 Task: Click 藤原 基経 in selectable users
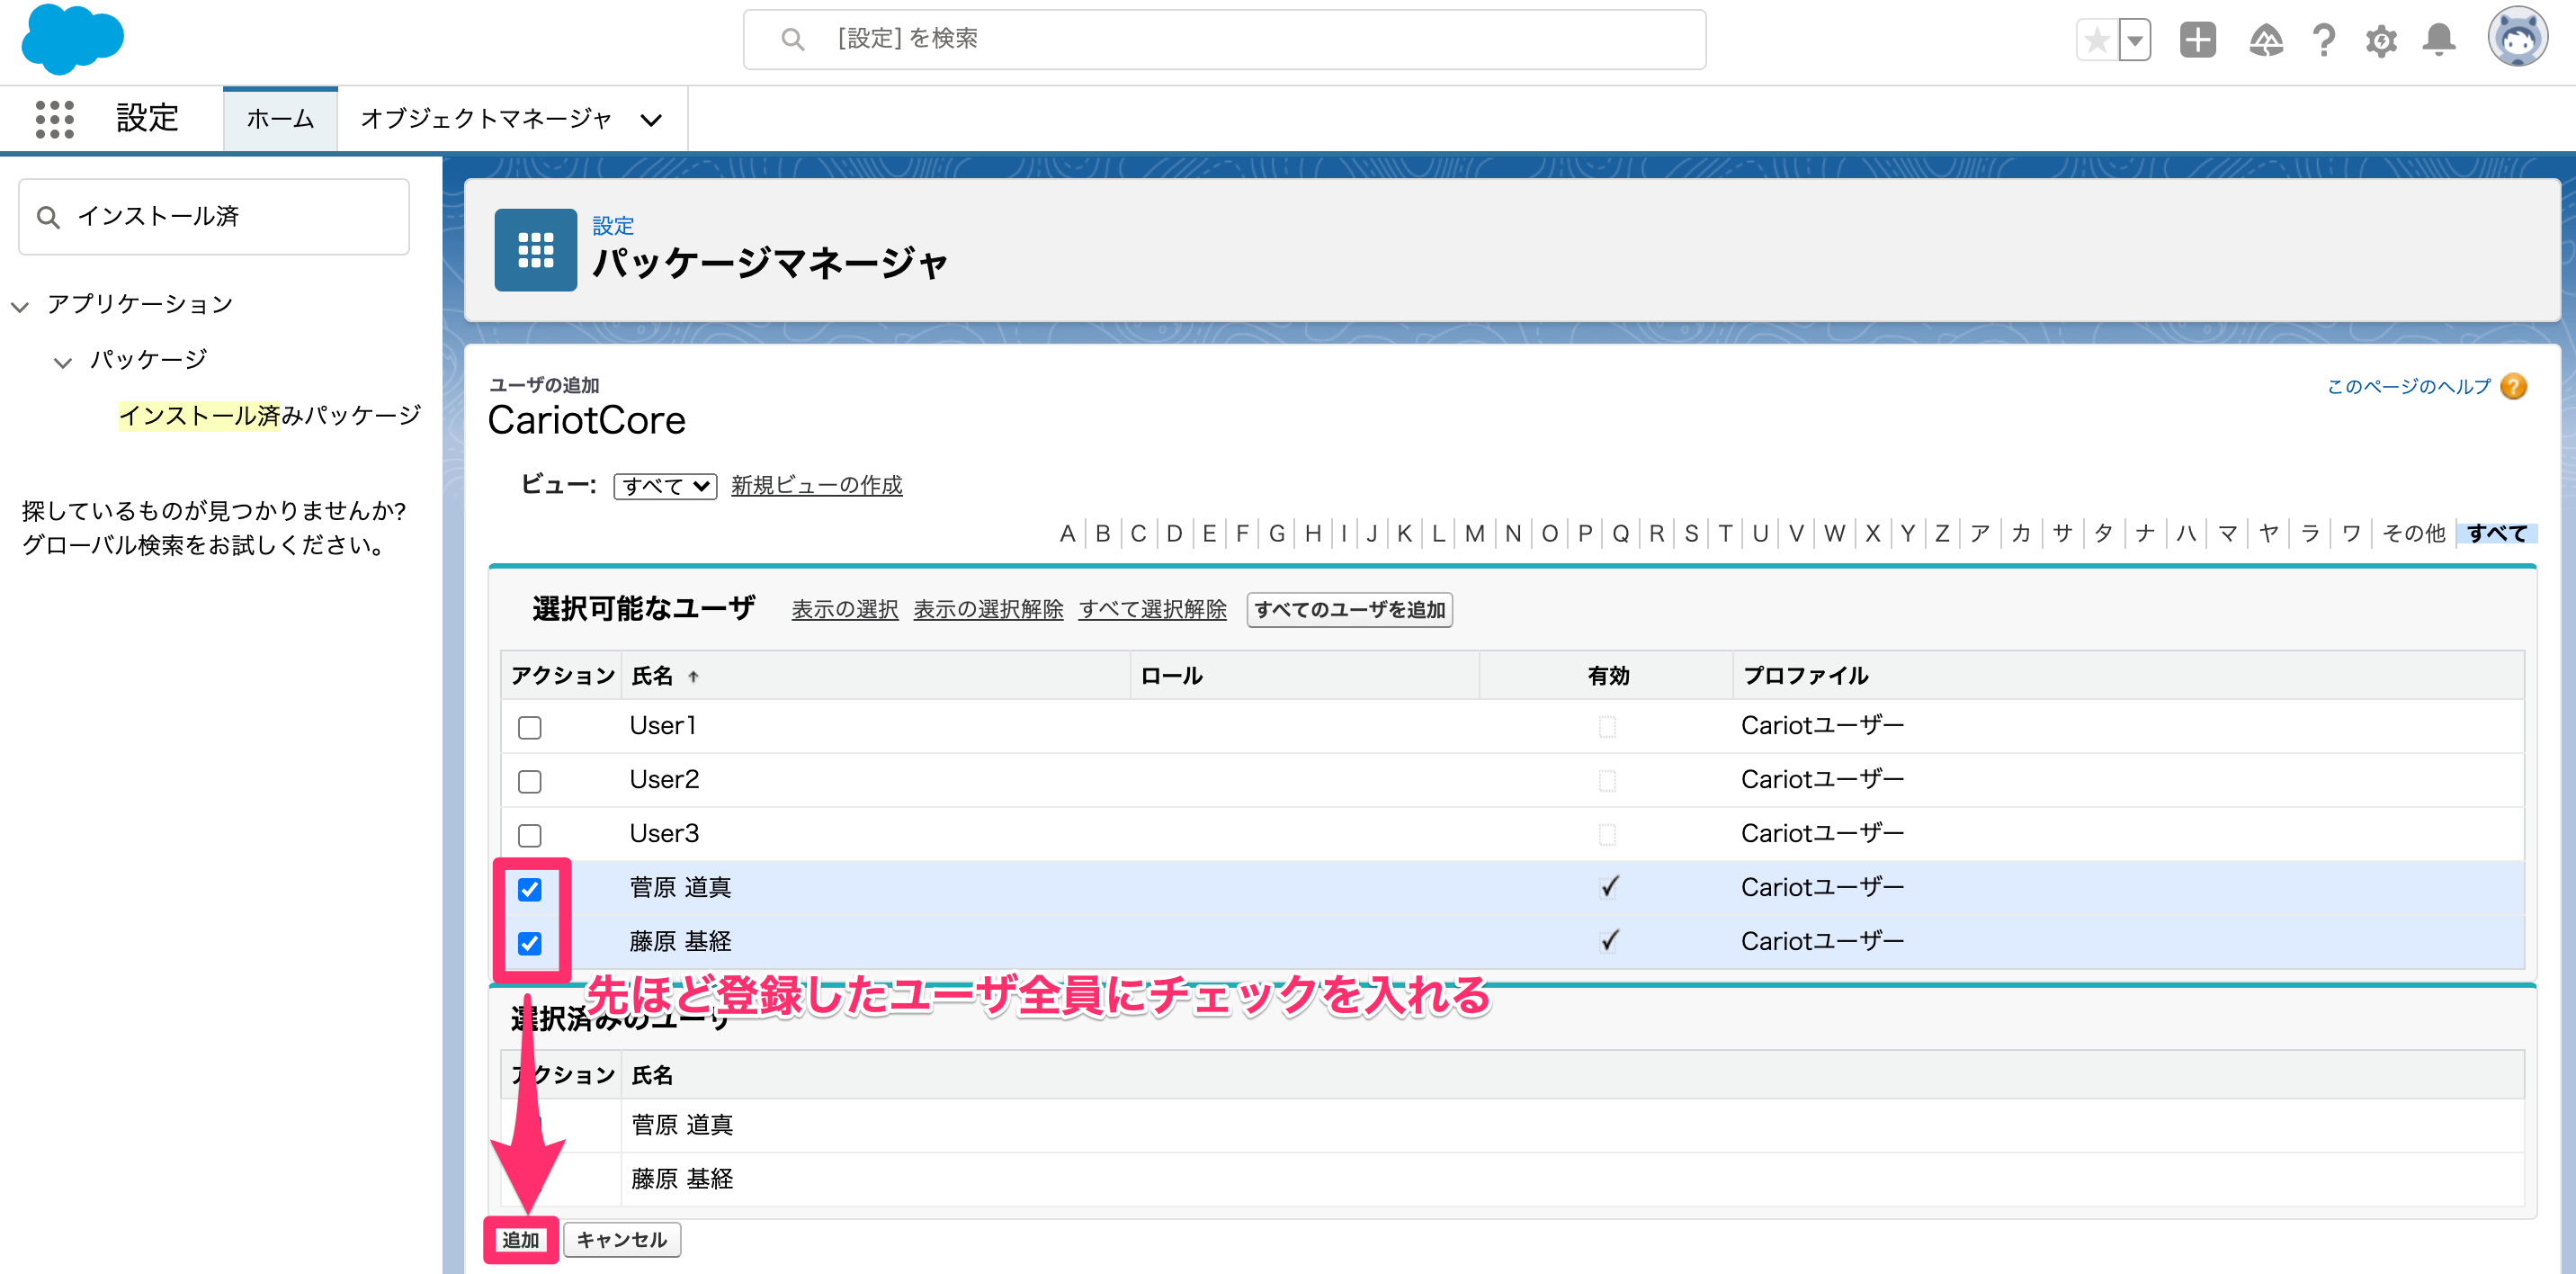tap(680, 942)
